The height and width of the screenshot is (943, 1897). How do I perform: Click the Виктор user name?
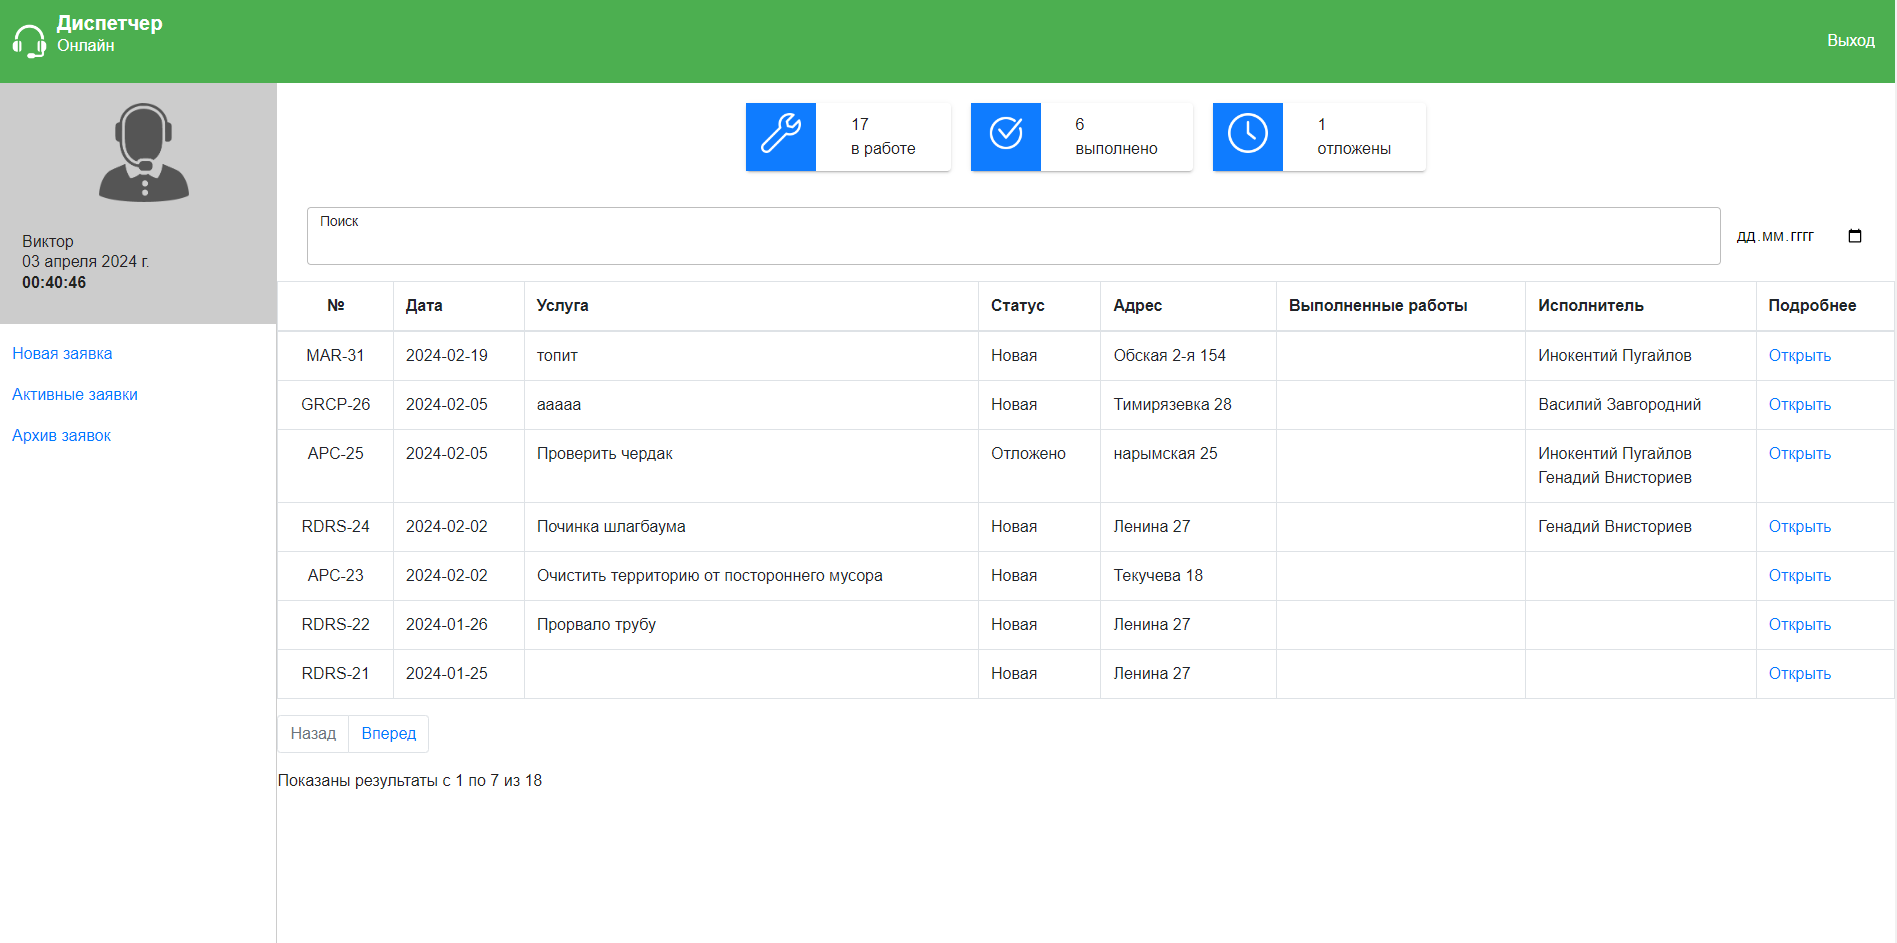pyautogui.click(x=48, y=241)
